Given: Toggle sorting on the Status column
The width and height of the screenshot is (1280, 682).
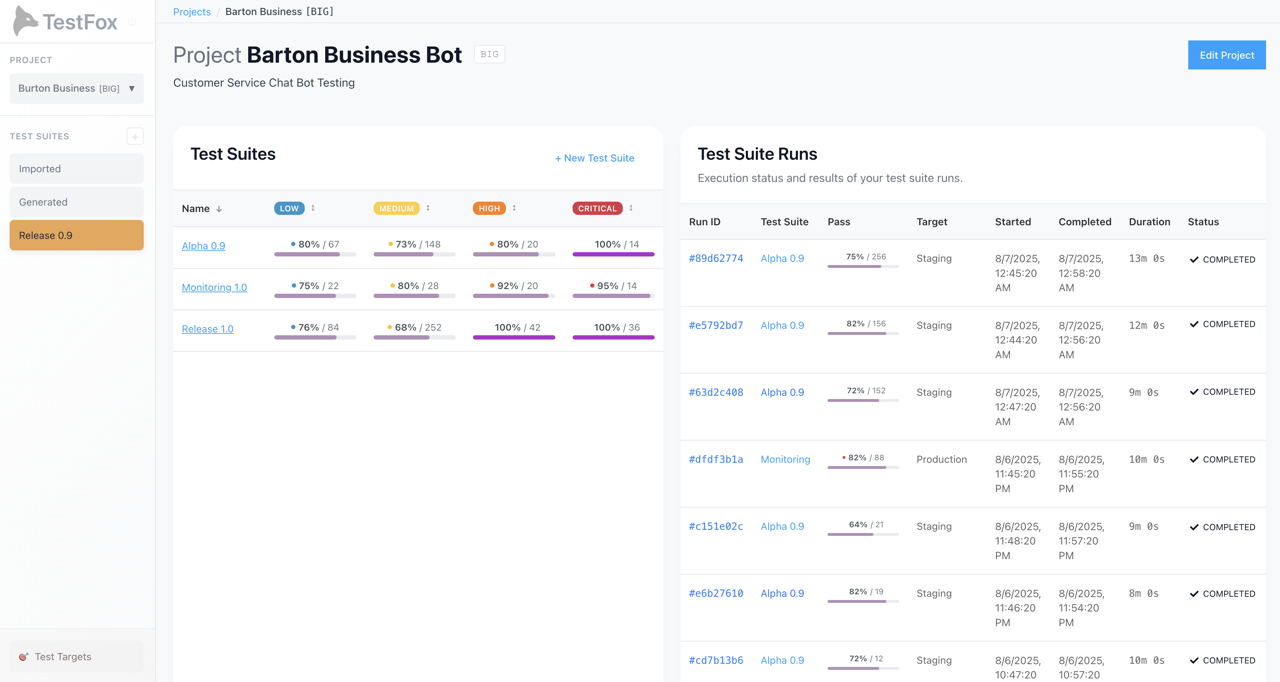Looking at the screenshot, I should (1202, 222).
